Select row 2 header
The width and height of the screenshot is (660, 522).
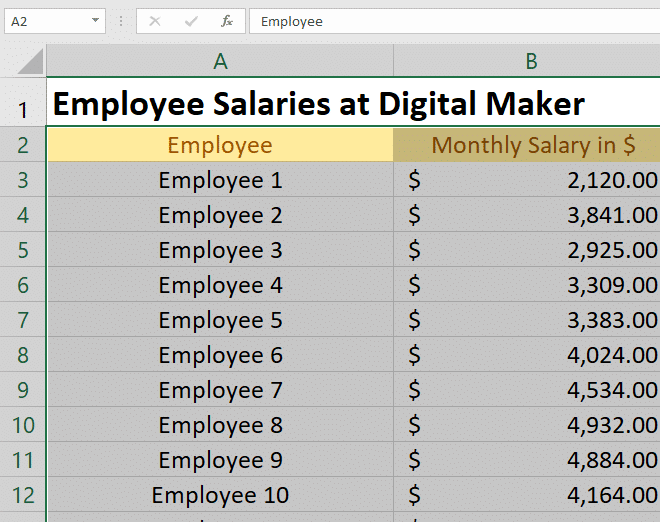tap(23, 145)
